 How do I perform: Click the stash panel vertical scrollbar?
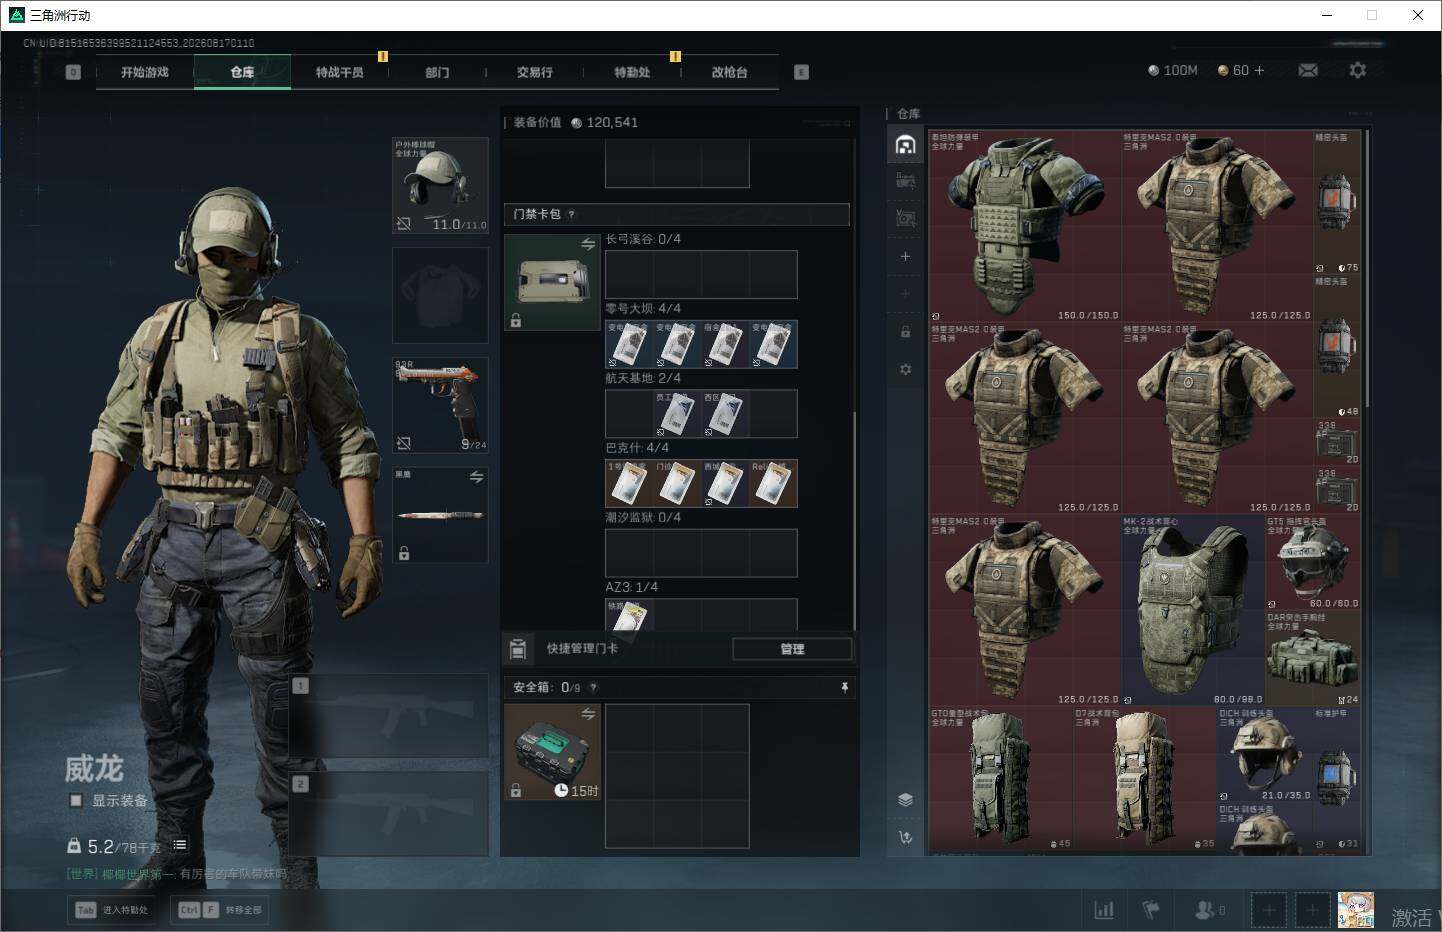pyautogui.click(x=1366, y=270)
